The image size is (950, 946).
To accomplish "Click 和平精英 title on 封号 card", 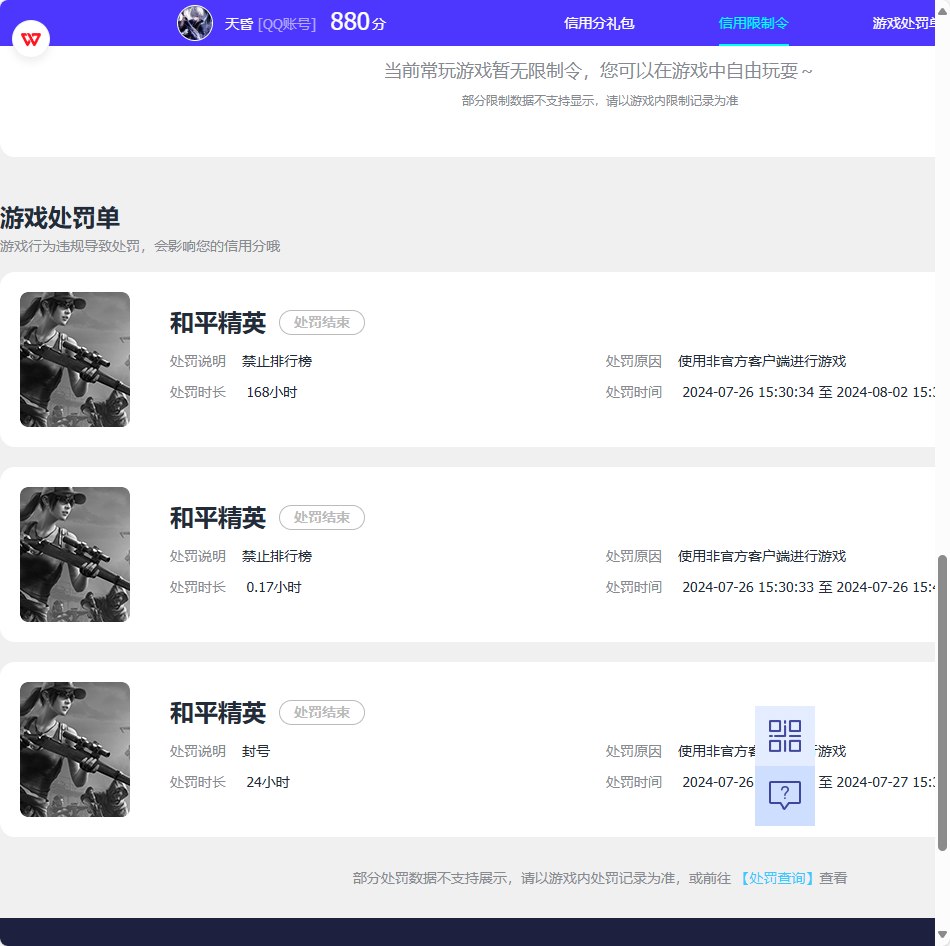I will (218, 713).
